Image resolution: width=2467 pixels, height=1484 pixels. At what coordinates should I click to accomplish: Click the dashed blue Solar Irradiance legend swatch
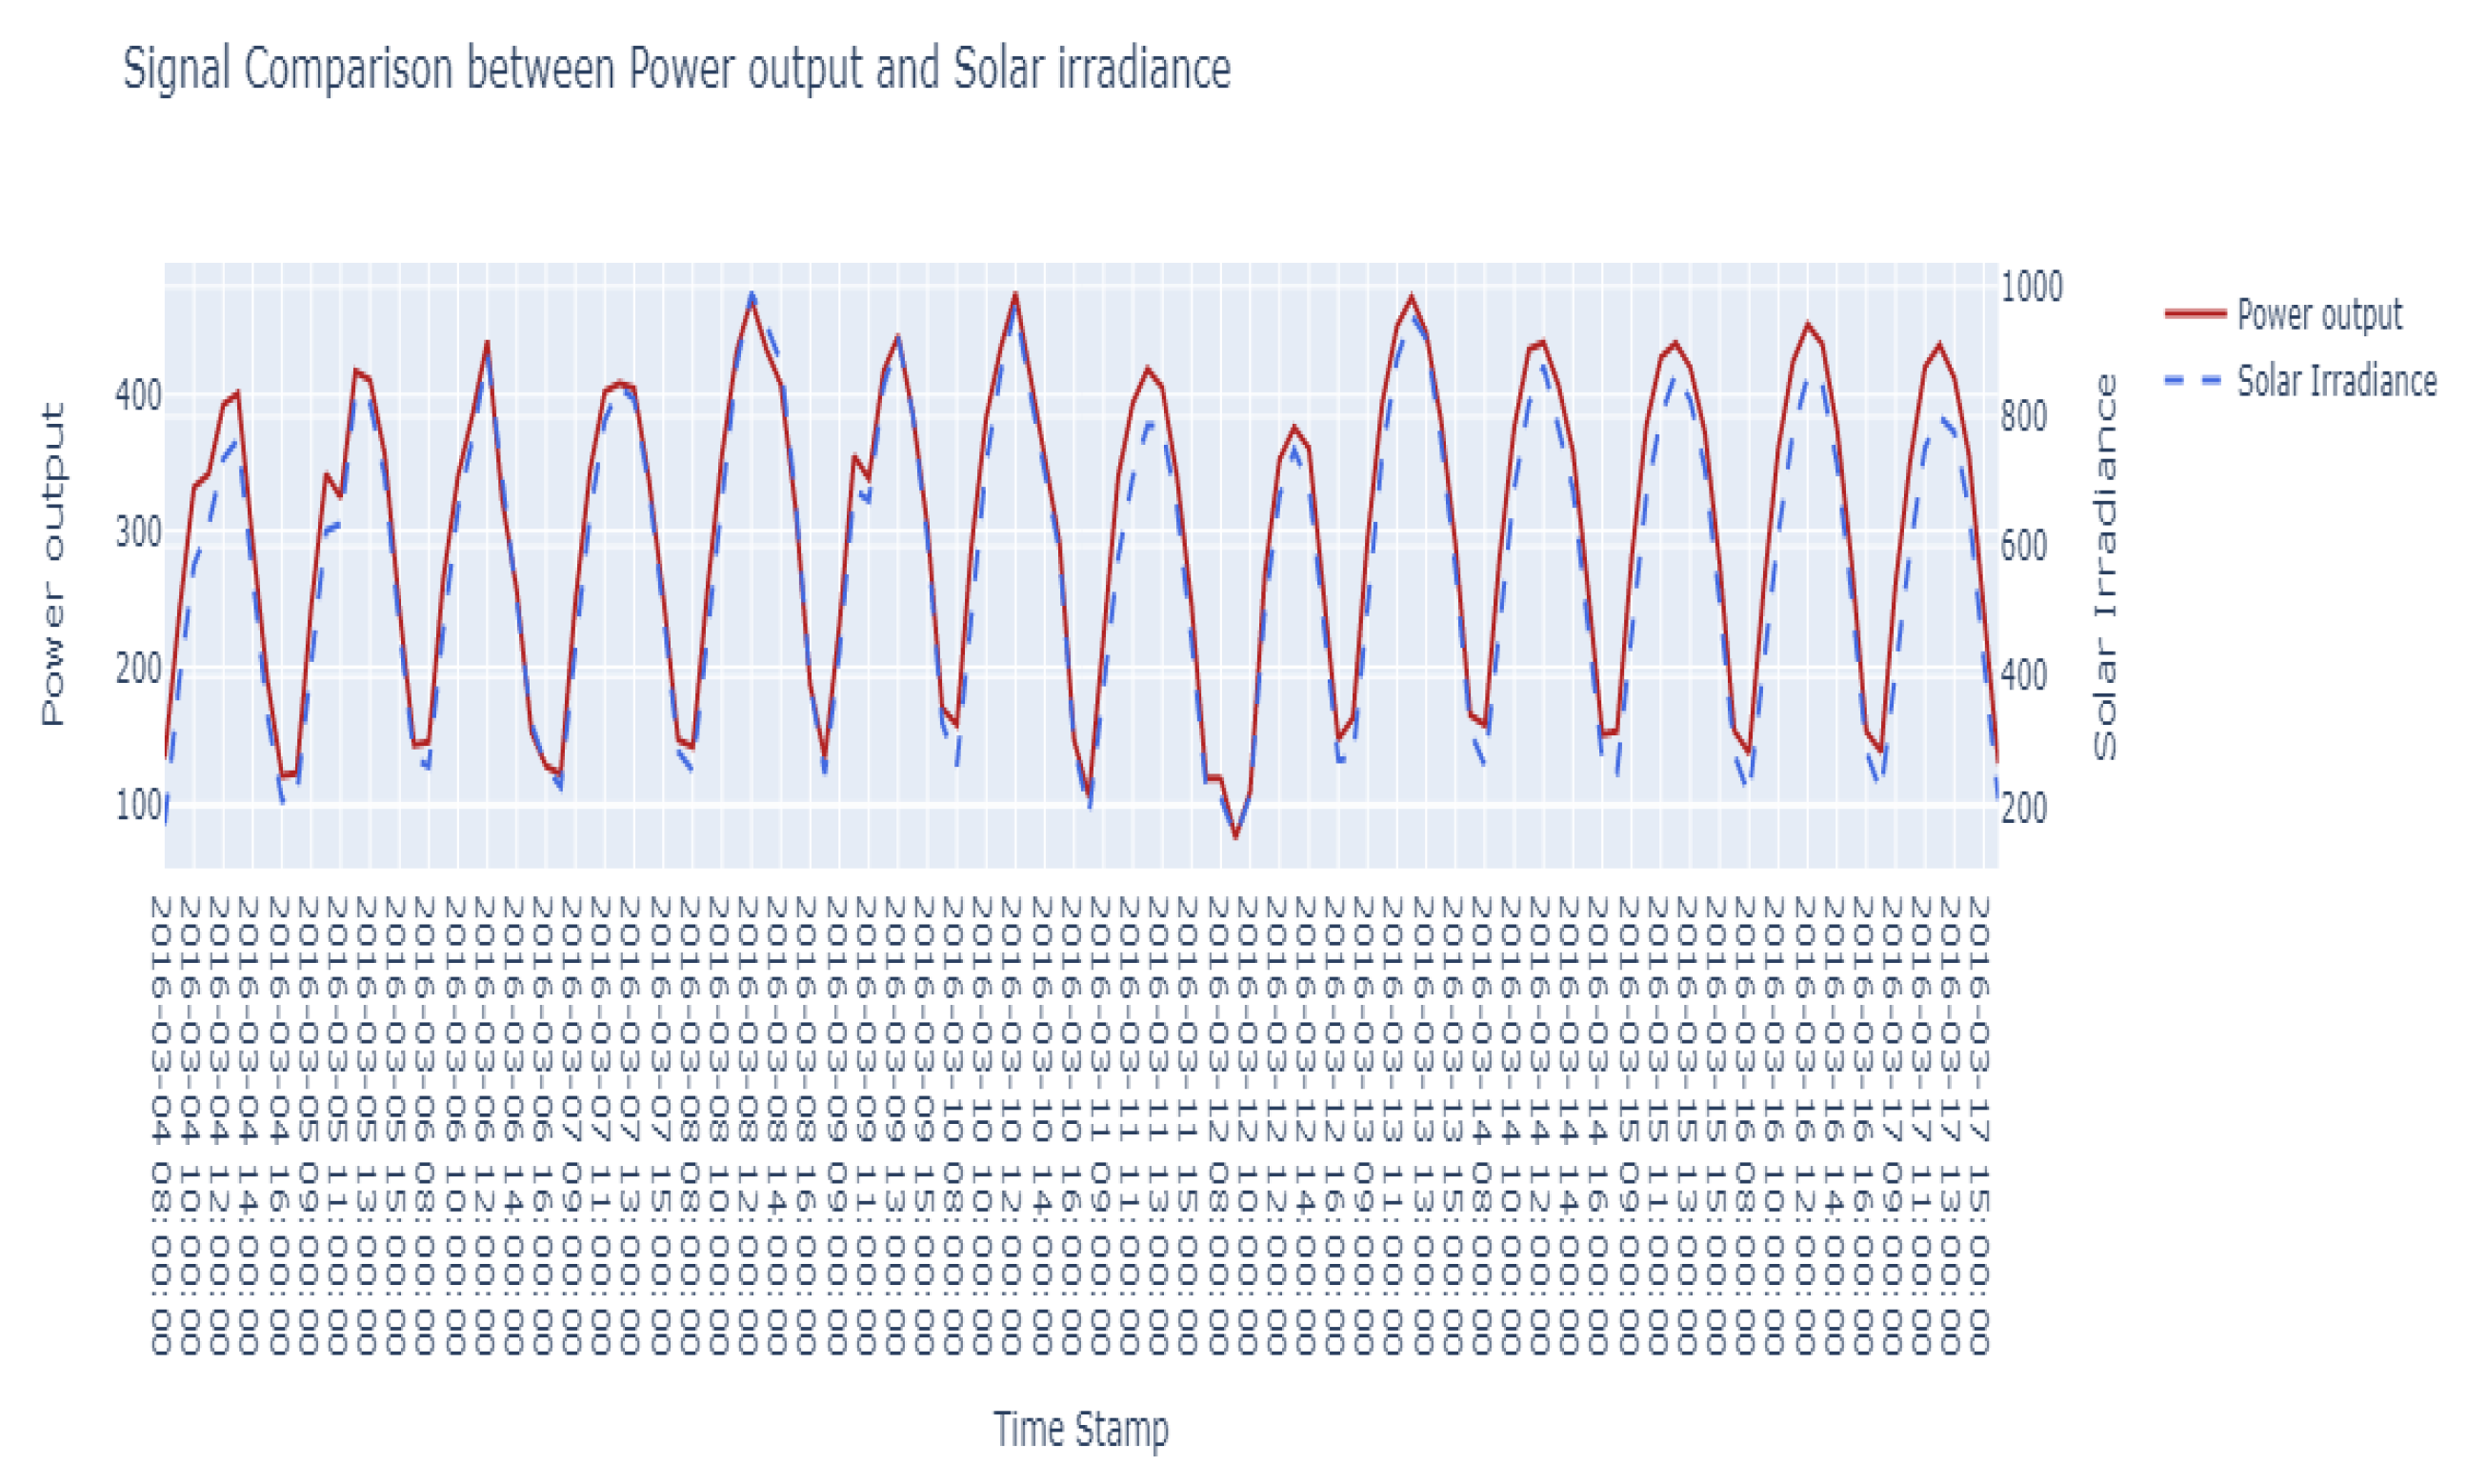(x=2194, y=381)
